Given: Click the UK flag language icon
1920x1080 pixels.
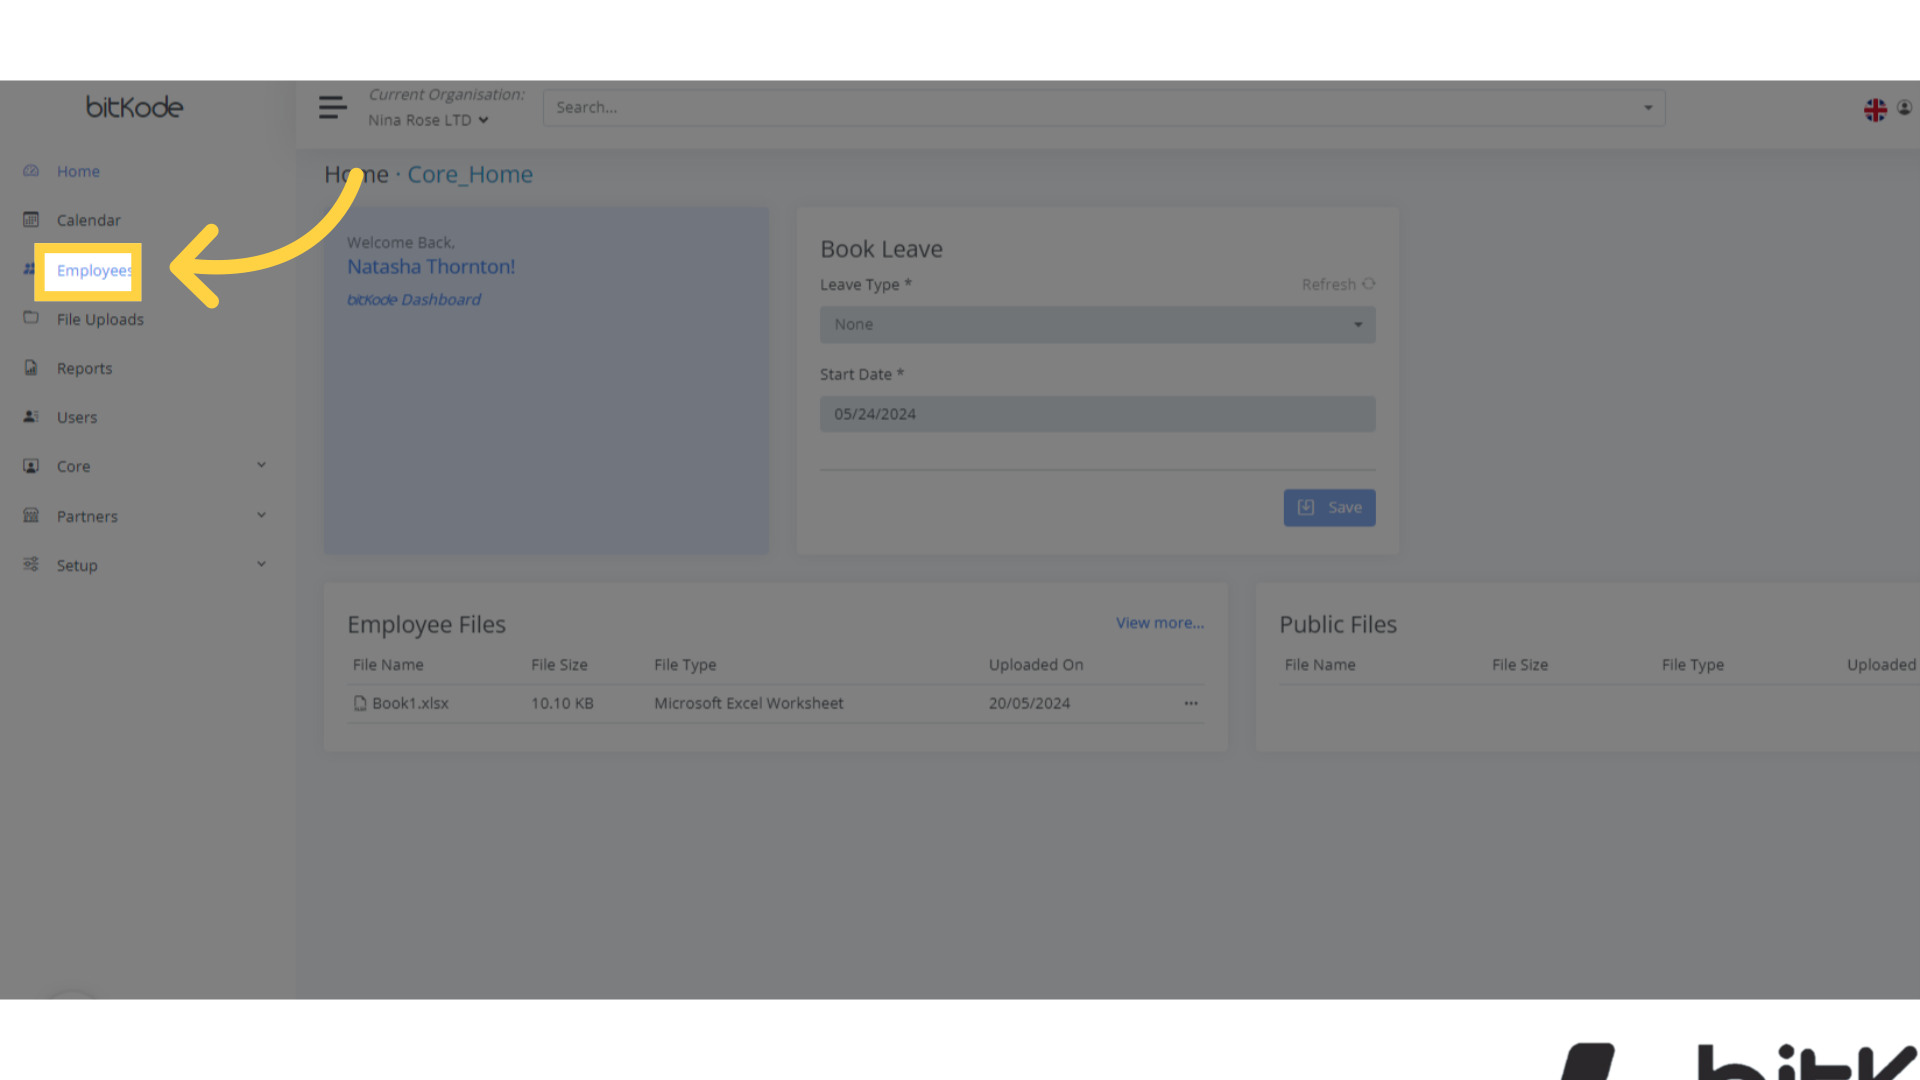Looking at the screenshot, I should click(x=1874, y=110).
